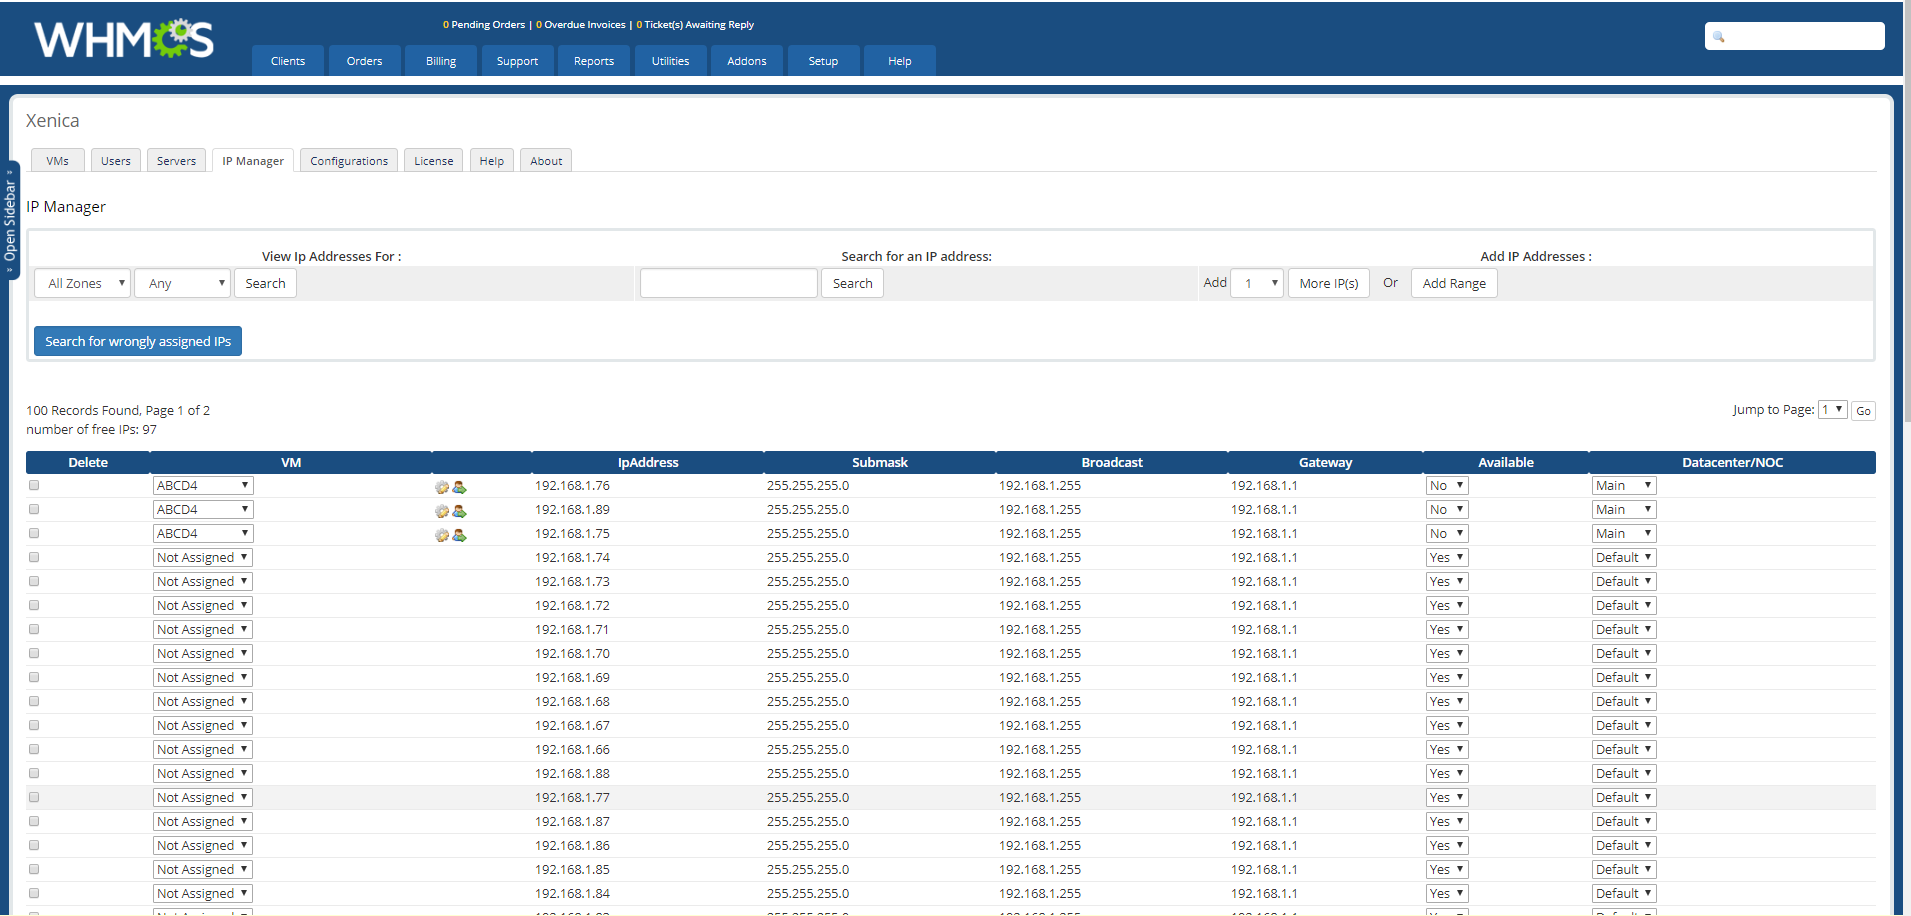The image size is (1911, 916).
Task: Open the Utilities menu
Action: (670, 61)
